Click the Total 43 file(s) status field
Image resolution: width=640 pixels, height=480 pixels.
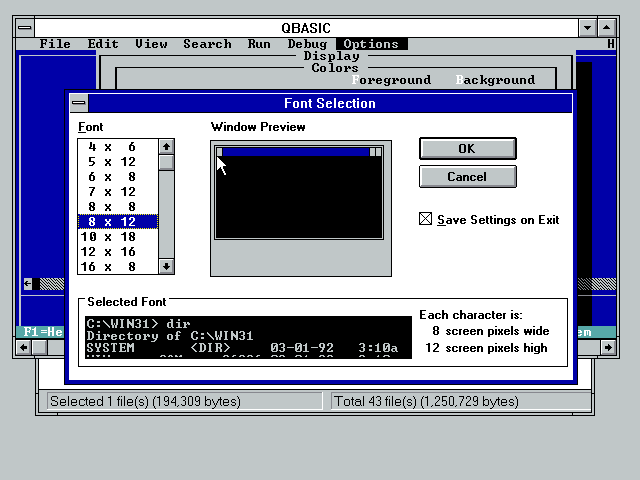pos(461,401)
